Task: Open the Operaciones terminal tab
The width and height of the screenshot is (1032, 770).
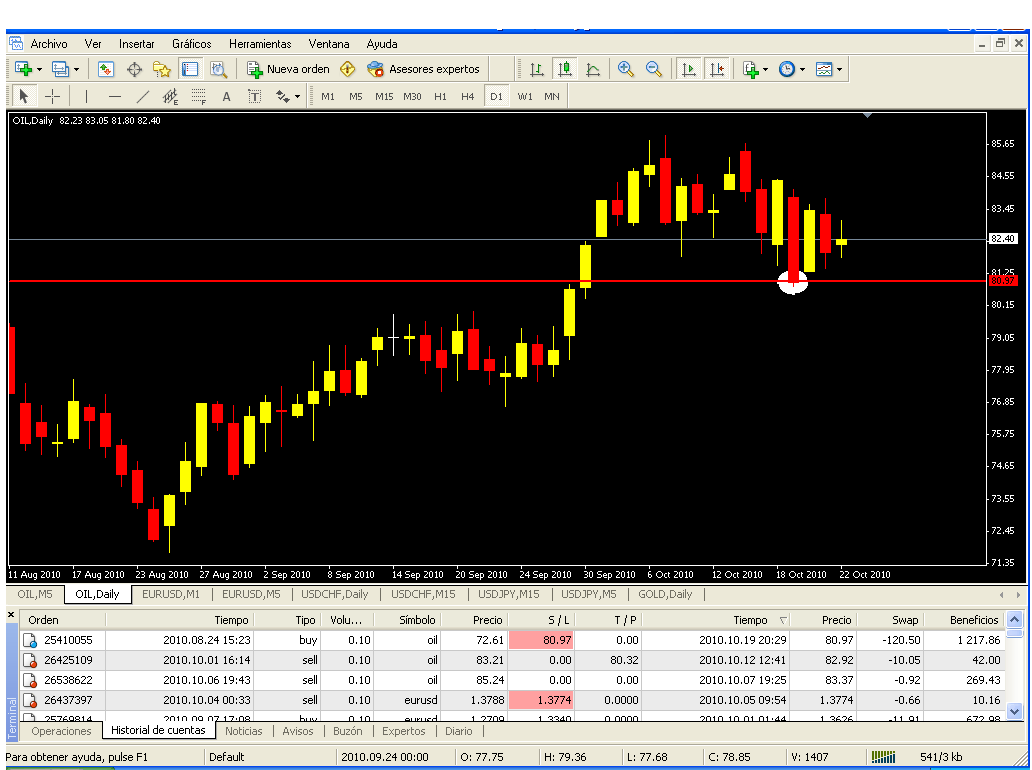Action: pos(61,731)
